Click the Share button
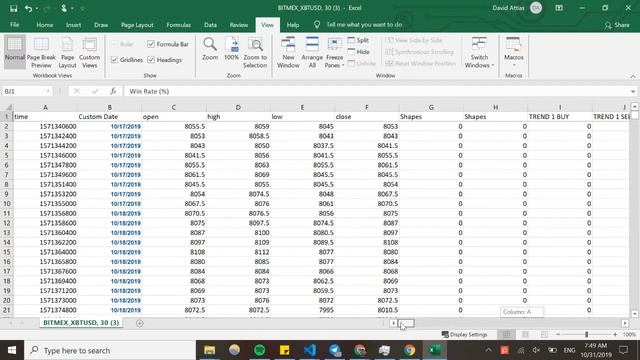This screenshot has height=360, width=640. point(617,25)
